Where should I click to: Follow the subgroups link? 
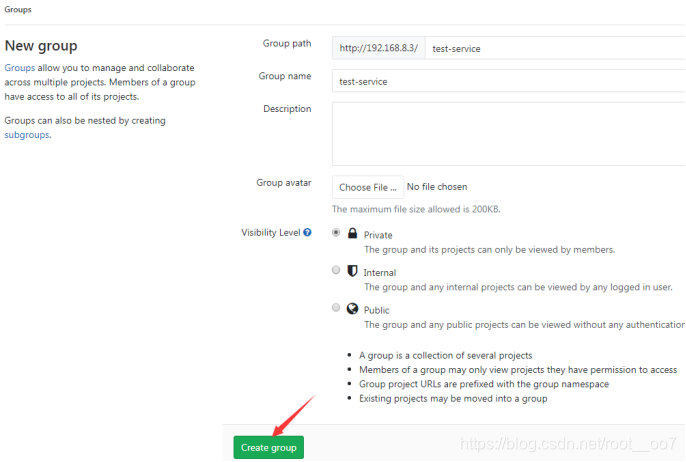point(27,135)
